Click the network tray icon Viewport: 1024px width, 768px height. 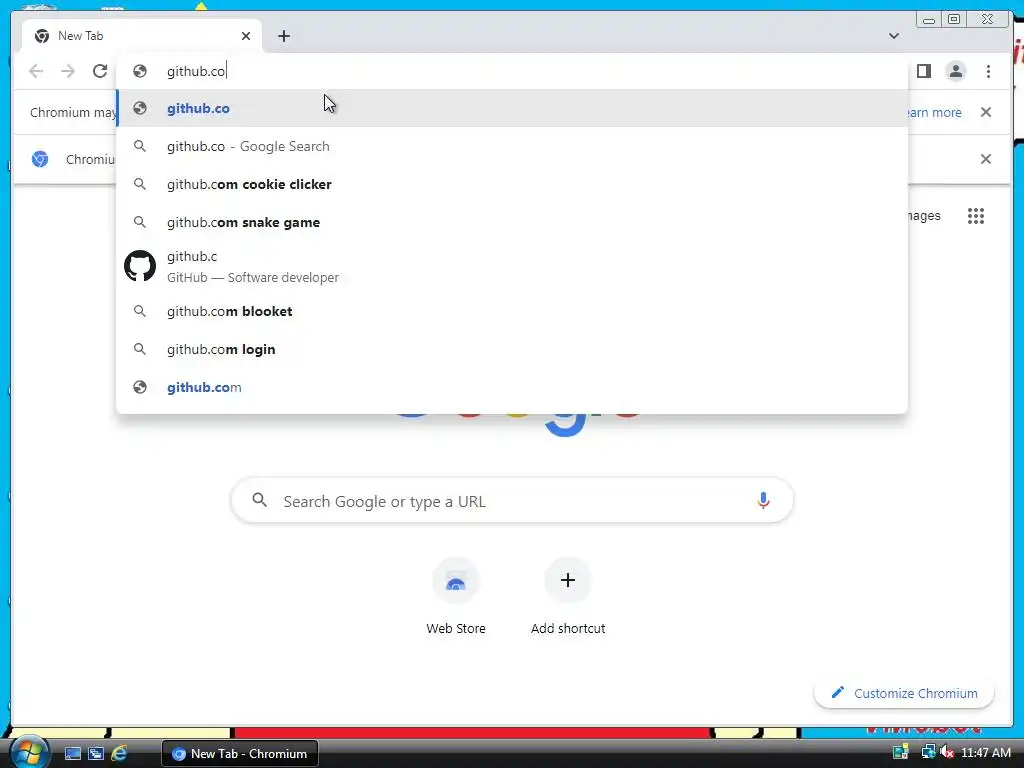click(928, 753)
